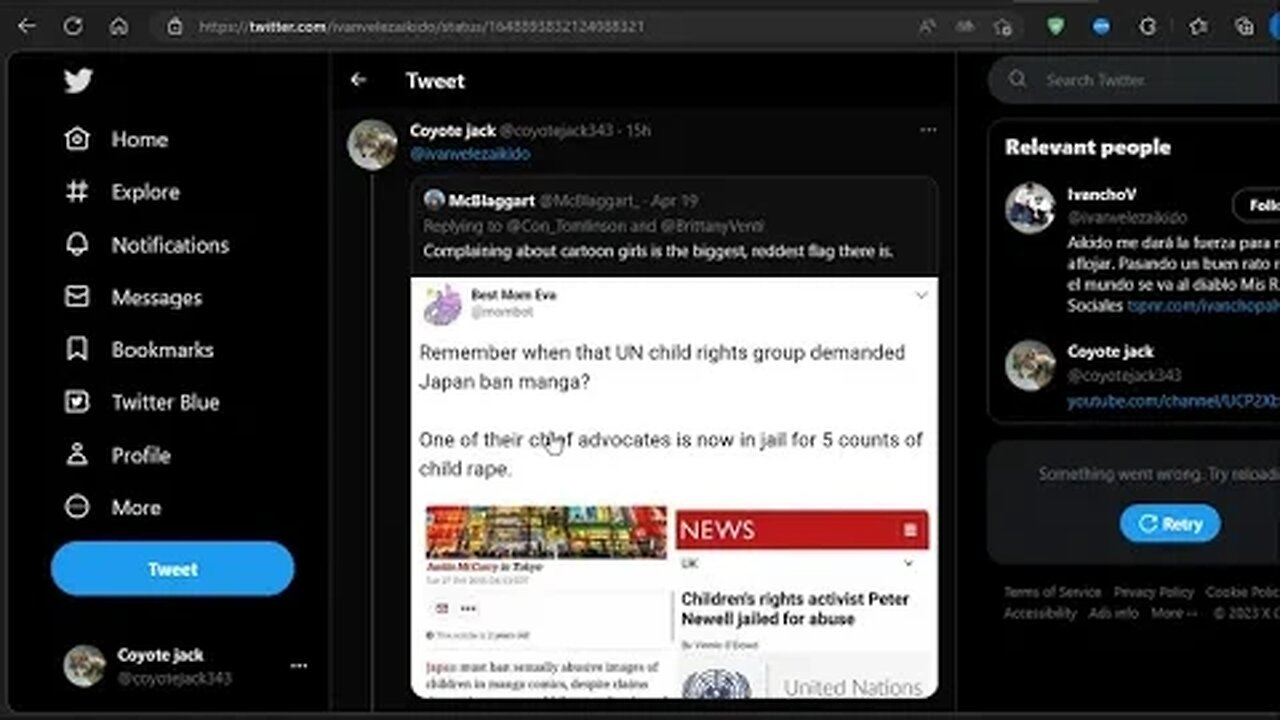The height and width of the screenshot is (720, 1280).
Task: Click the immersive reader icon in address bar
Action: point(965,27)
